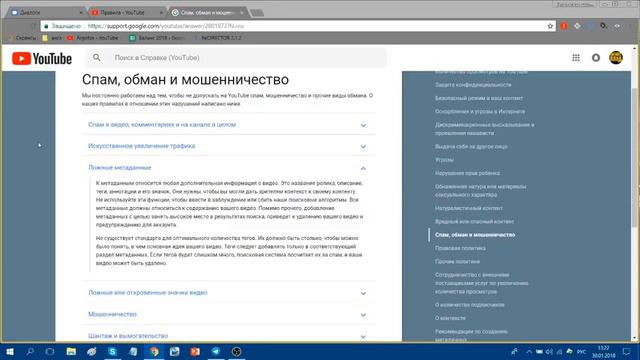
Task: Open sidebar link 'Оскорбления и угрозы в Интернете'
Action: [480, 111]
